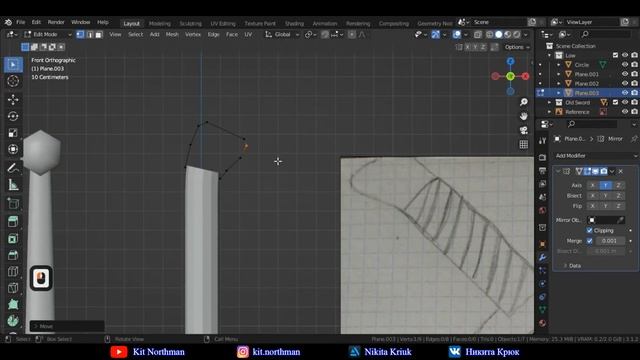Open the Modifiers wrench properties tab
Image resolution: width=640 pixels, height=360 pixels.
(x=542, y=257)
